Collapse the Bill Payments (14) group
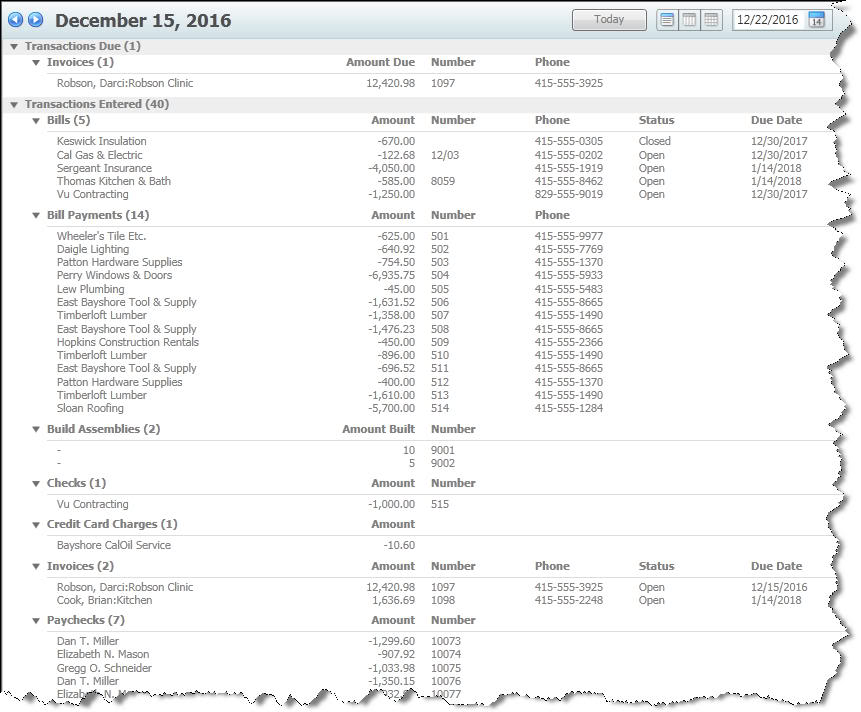This screenshot has width=861, height=712. [36, 215]
